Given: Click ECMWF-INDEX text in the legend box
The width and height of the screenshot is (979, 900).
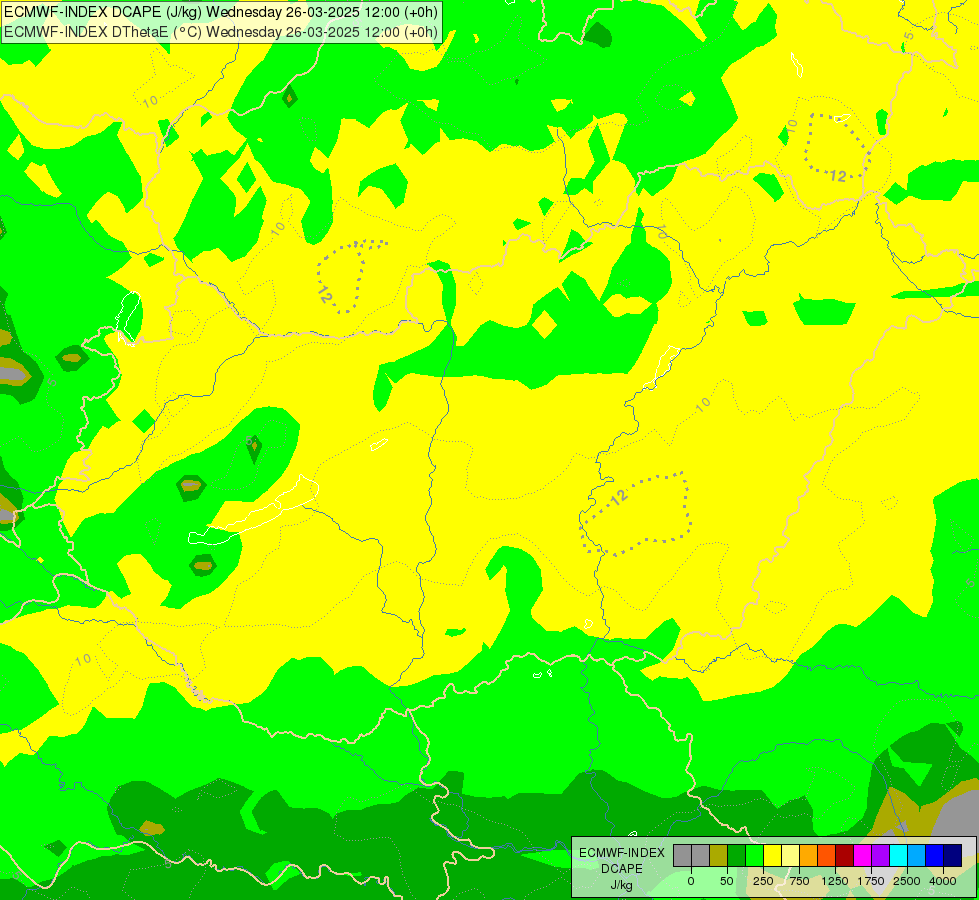Looking at the screenshot, I should [x=622, y=853].
